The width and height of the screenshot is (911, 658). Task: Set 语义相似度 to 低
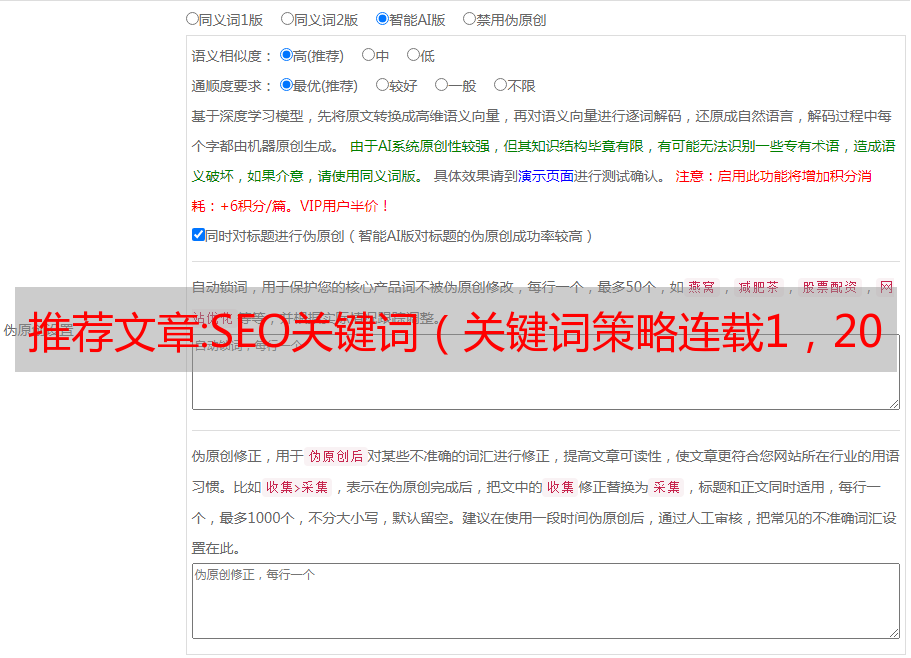coord(413,55)
